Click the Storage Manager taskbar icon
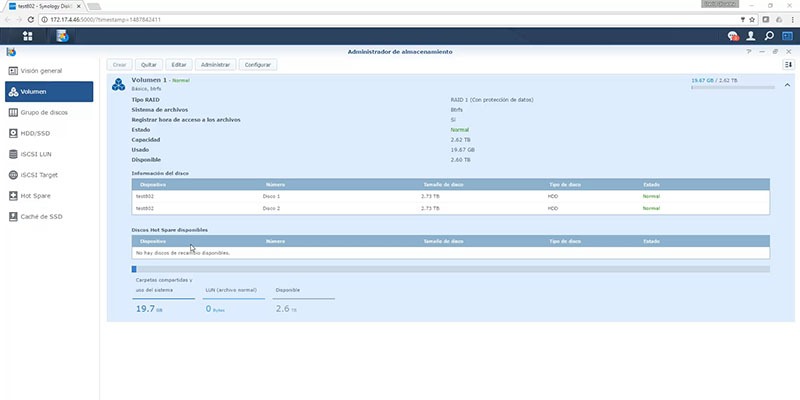The width and height of the screenshot is (800, 400). click(62, 36)
